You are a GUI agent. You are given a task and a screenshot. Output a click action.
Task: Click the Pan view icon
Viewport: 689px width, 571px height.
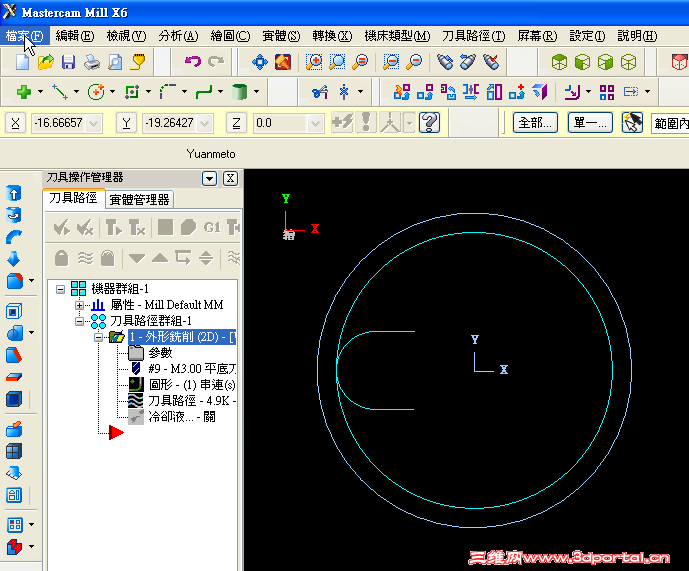tap(260, 62)
